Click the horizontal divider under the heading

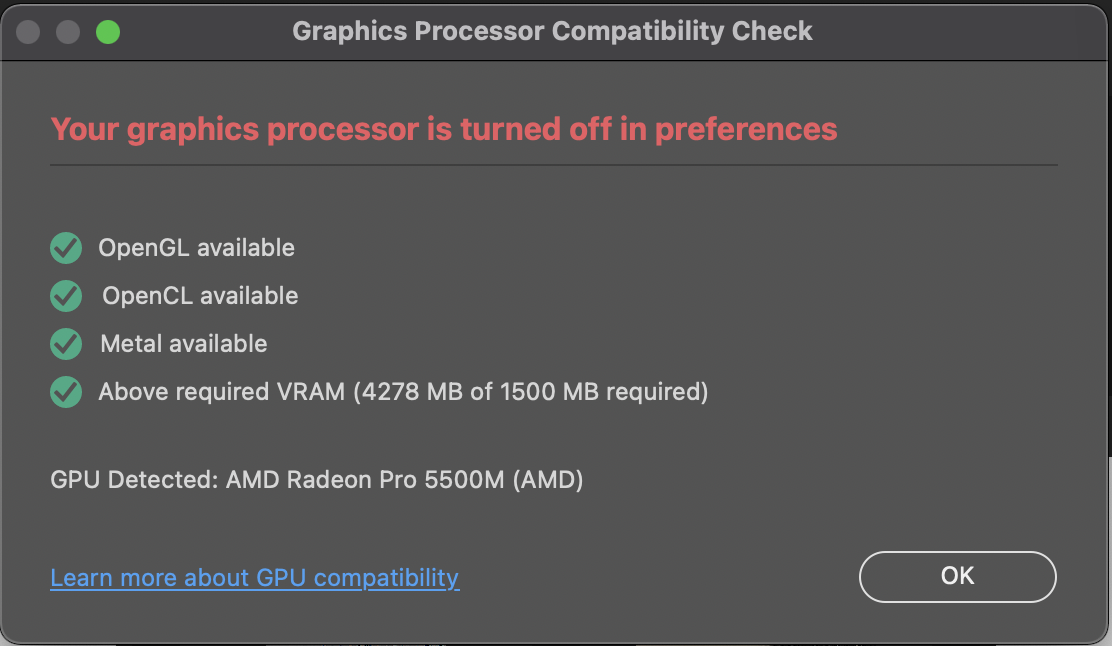click(x=553, y=164)
